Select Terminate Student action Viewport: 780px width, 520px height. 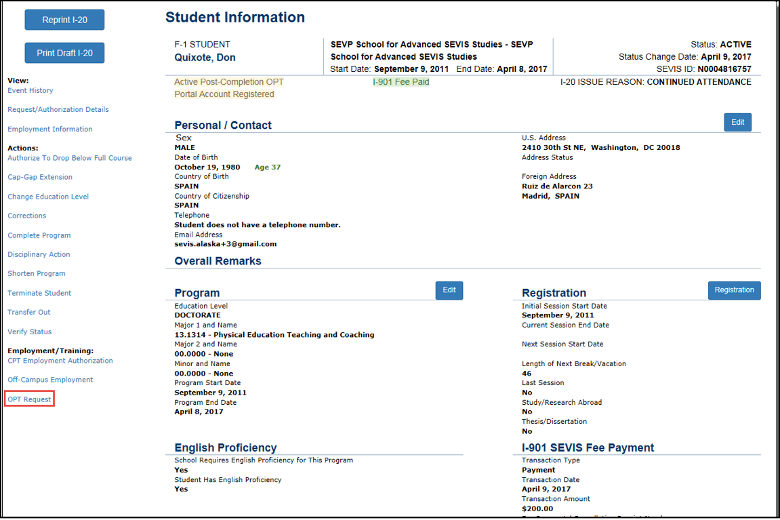tap(39, 293)
